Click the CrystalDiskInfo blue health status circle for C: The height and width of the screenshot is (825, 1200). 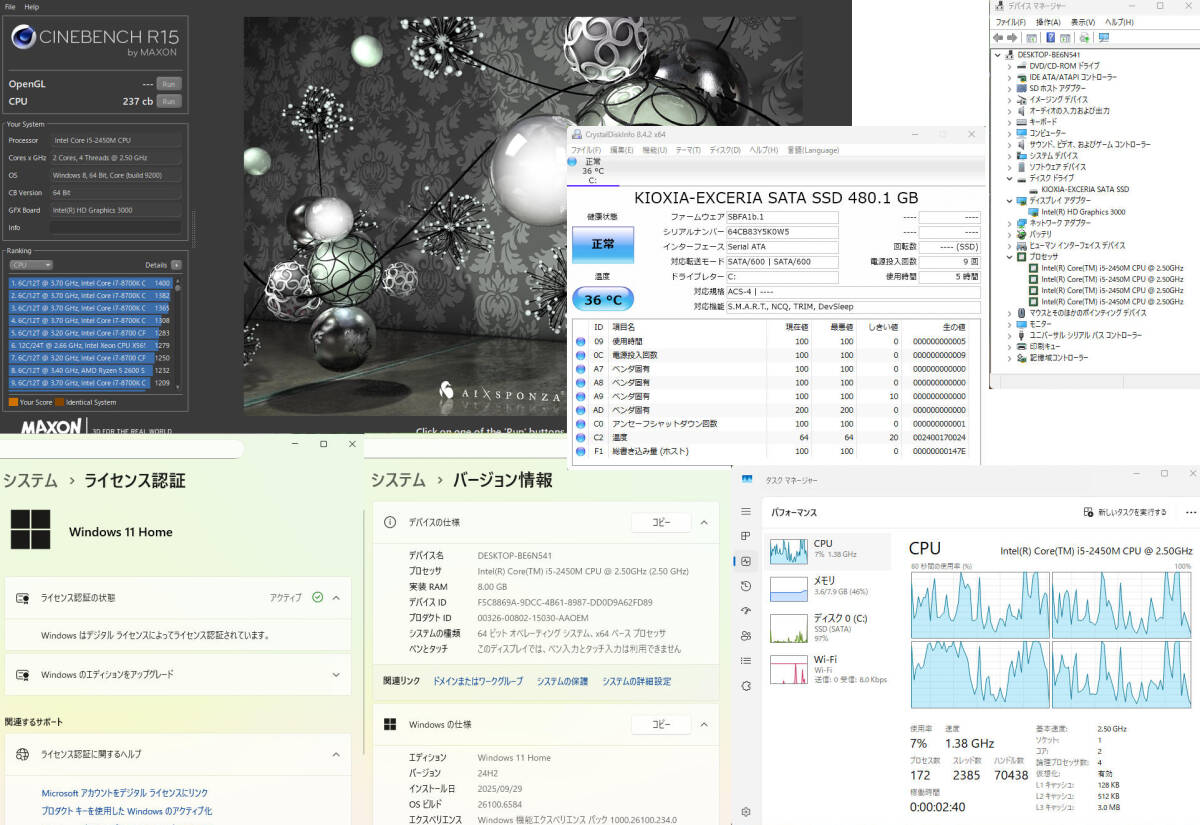pyautogui.click(x=572, y=161)
